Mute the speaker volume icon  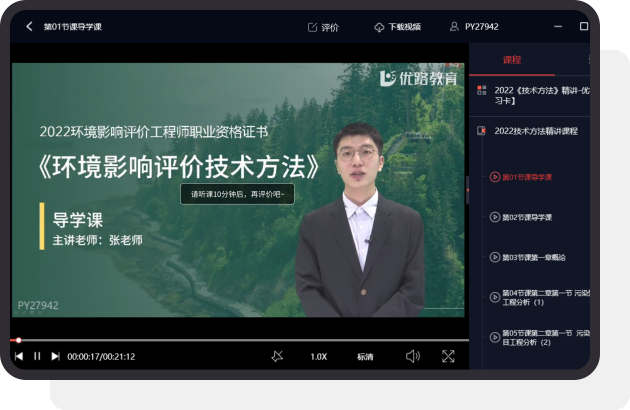pyautogui.click(x=412, y=356)
